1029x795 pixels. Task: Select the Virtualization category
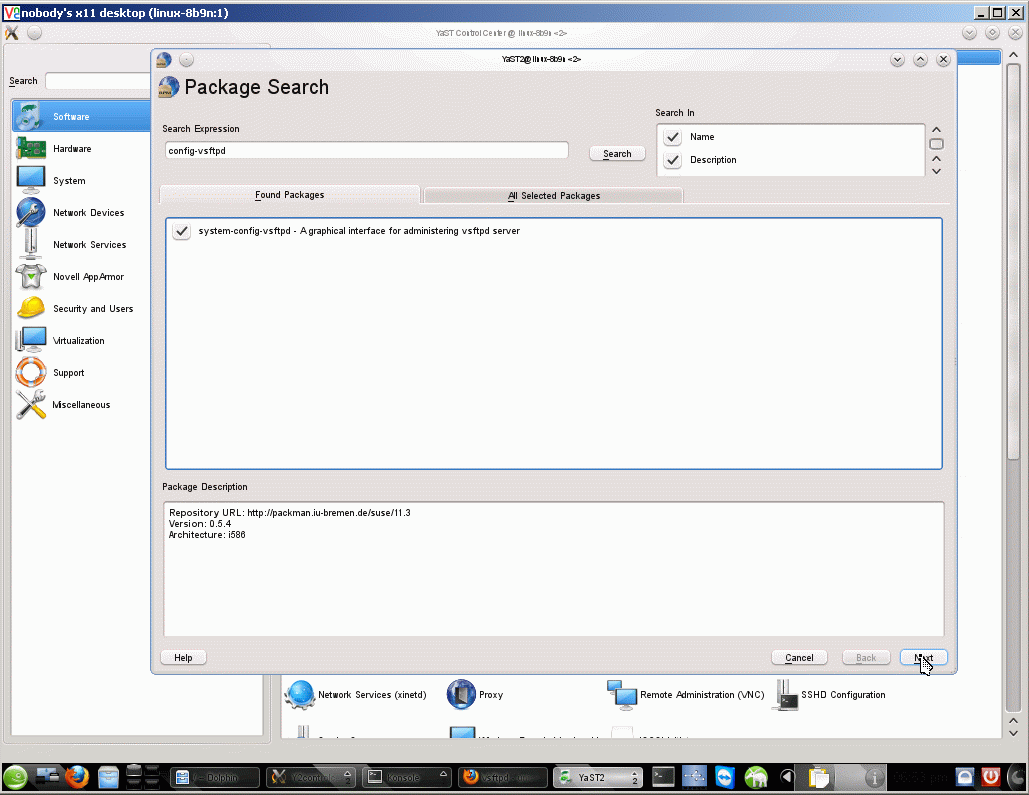(x=78, y=341)
